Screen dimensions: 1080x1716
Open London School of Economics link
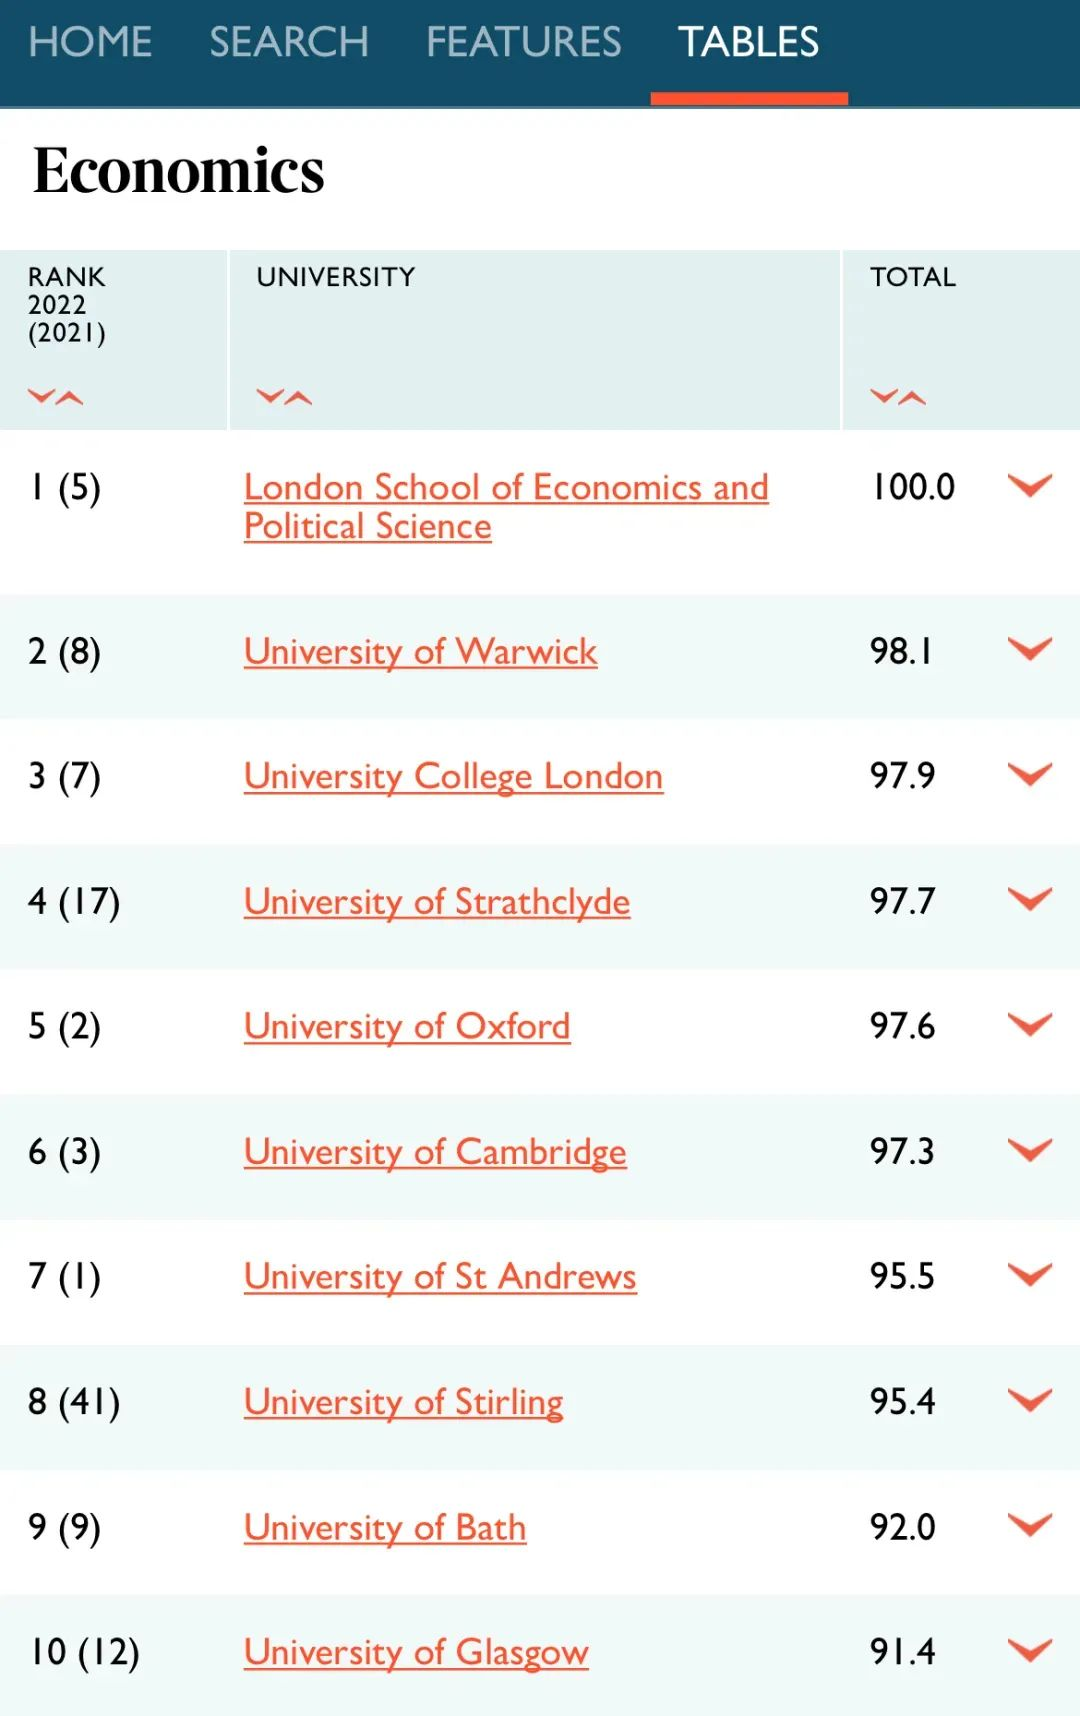click(506, 487)
